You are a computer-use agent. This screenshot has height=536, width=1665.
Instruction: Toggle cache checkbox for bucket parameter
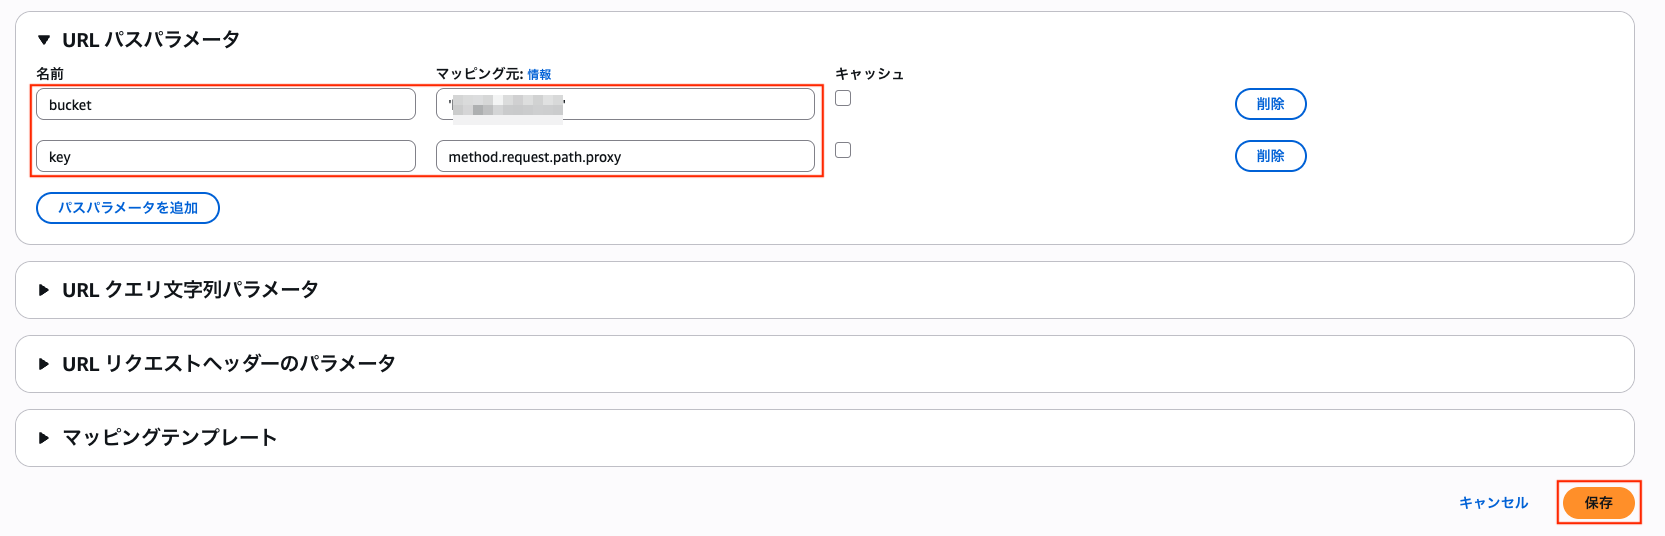843,98
